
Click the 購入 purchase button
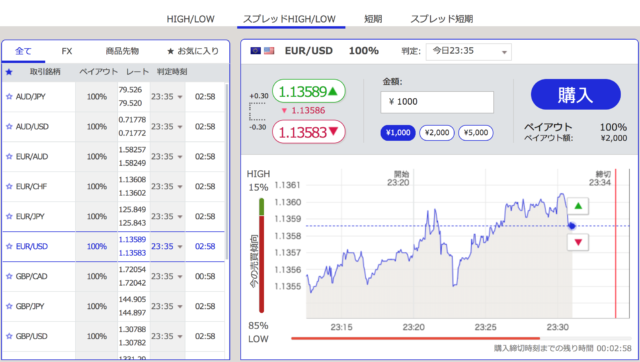pos(576,95)
